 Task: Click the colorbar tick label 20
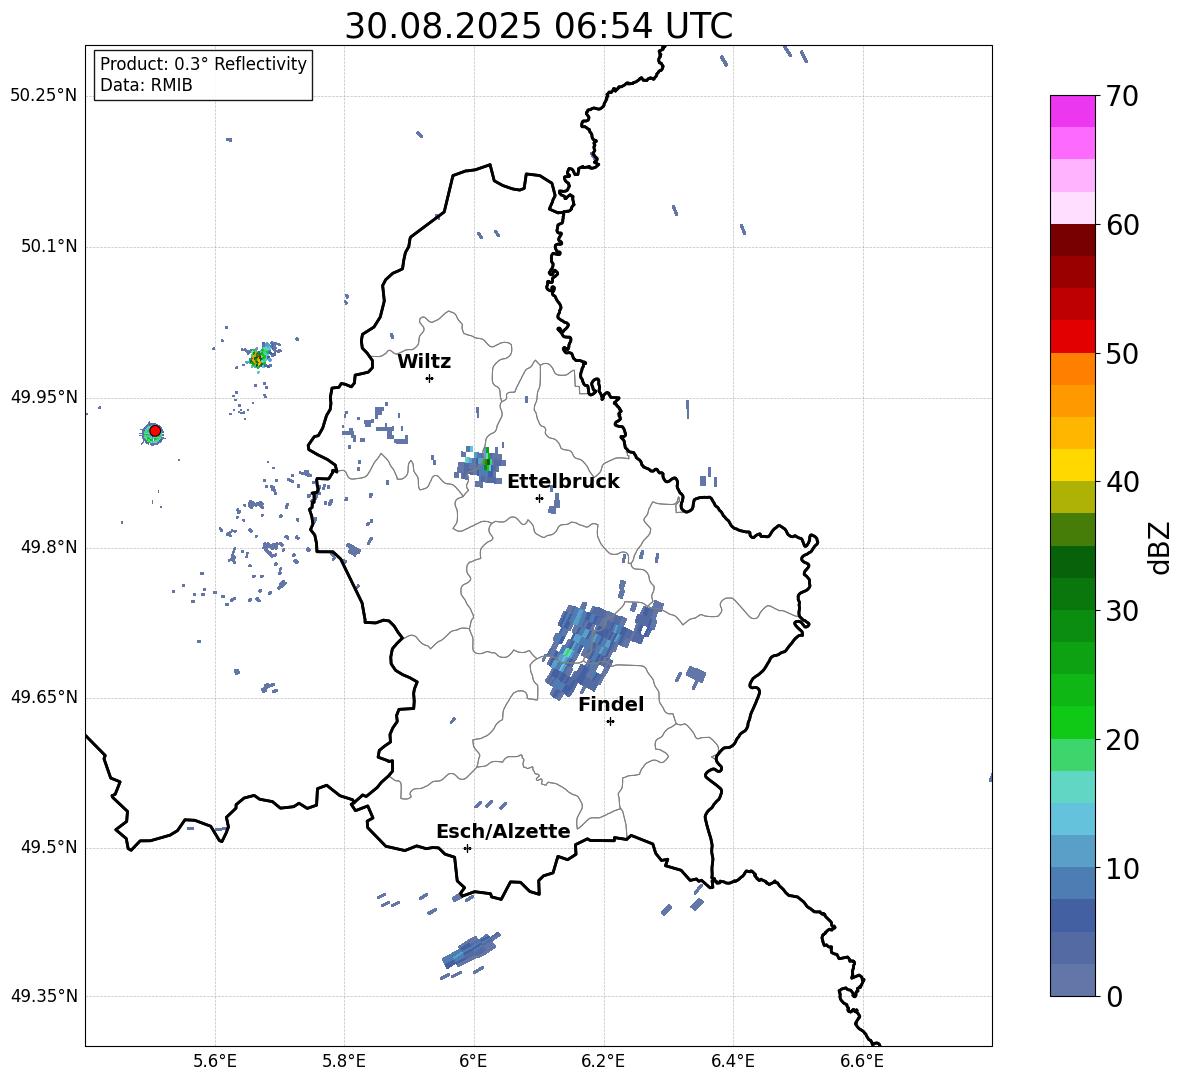point(1122,740)
